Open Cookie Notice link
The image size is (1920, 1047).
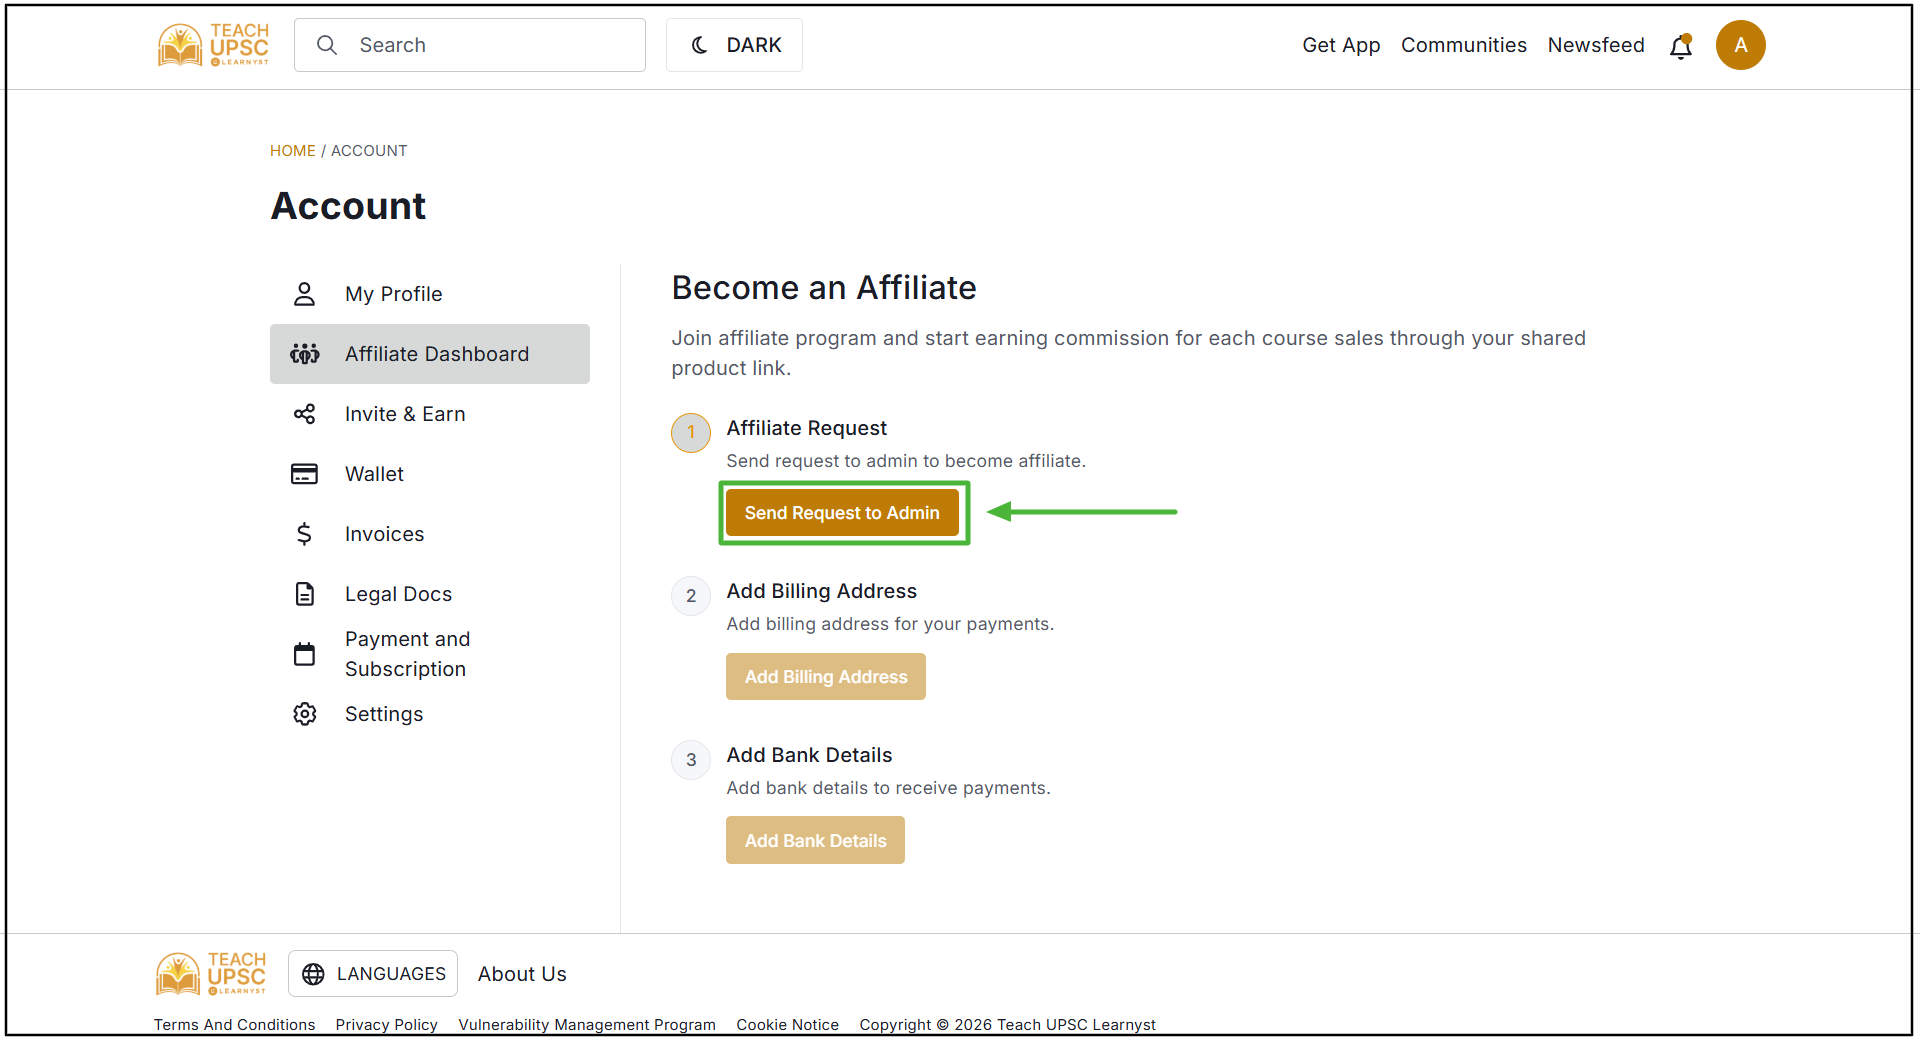tap(787, 1025)
